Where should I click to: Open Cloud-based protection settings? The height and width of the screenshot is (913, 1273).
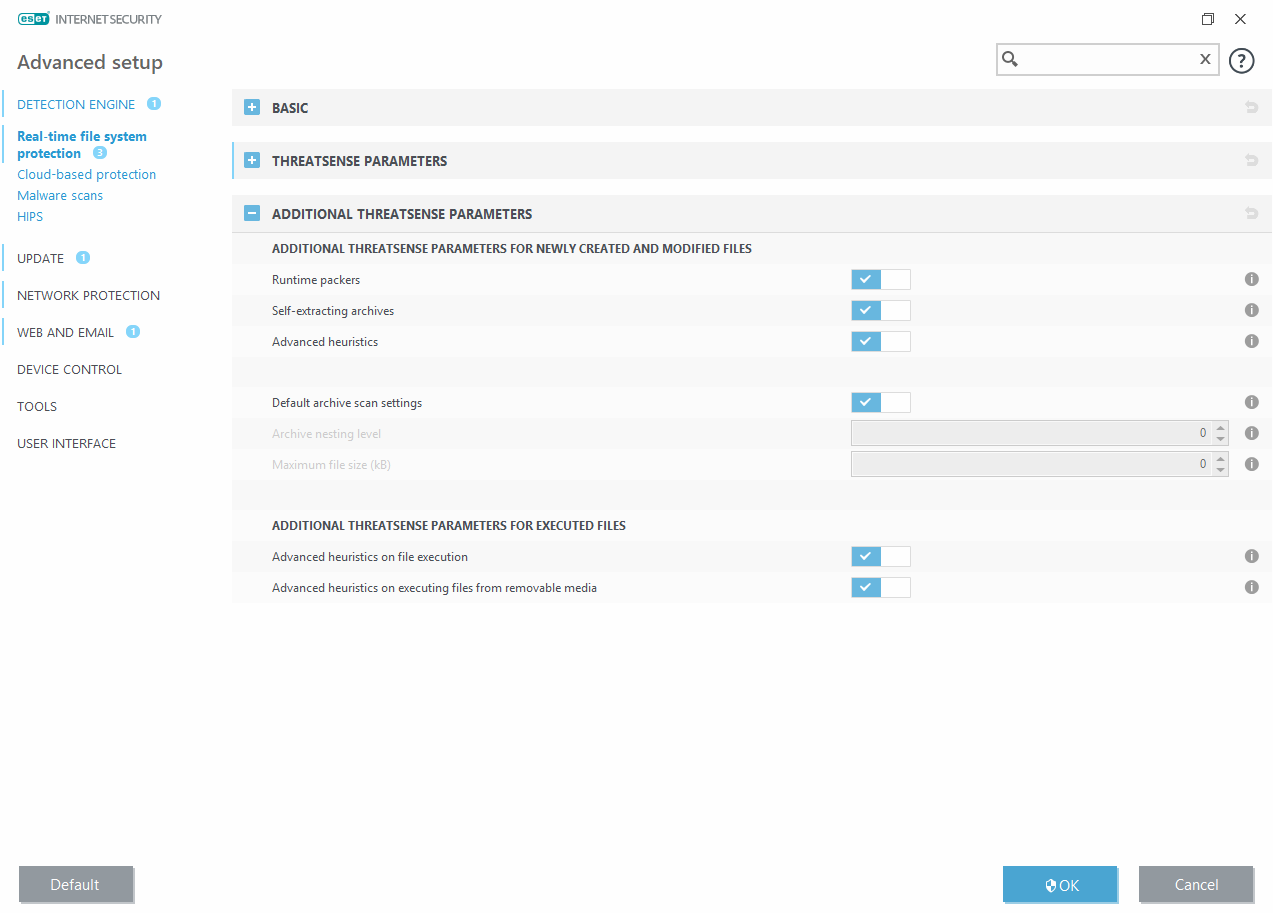[x=86, y=175]
